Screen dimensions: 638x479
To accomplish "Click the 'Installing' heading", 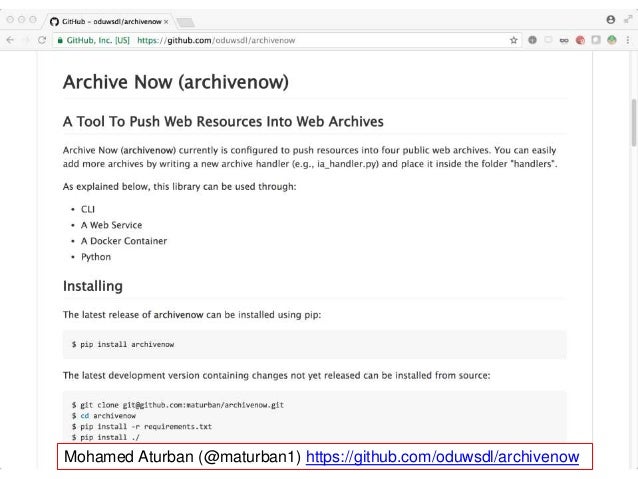I will tap(93, 286).
